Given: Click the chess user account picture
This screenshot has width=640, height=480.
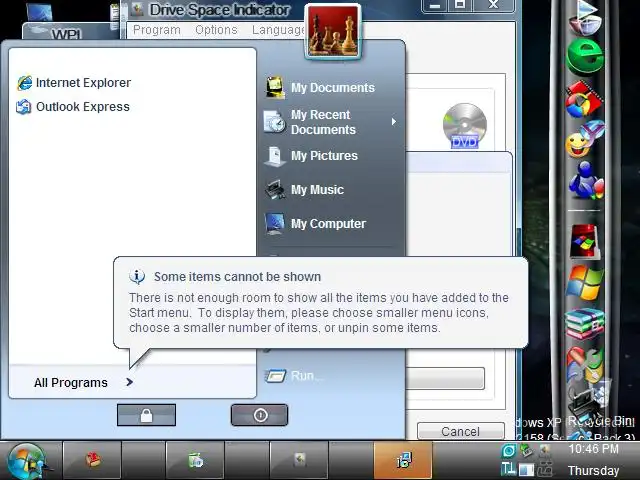Looking at the screenshot, I should pos(333,31).
